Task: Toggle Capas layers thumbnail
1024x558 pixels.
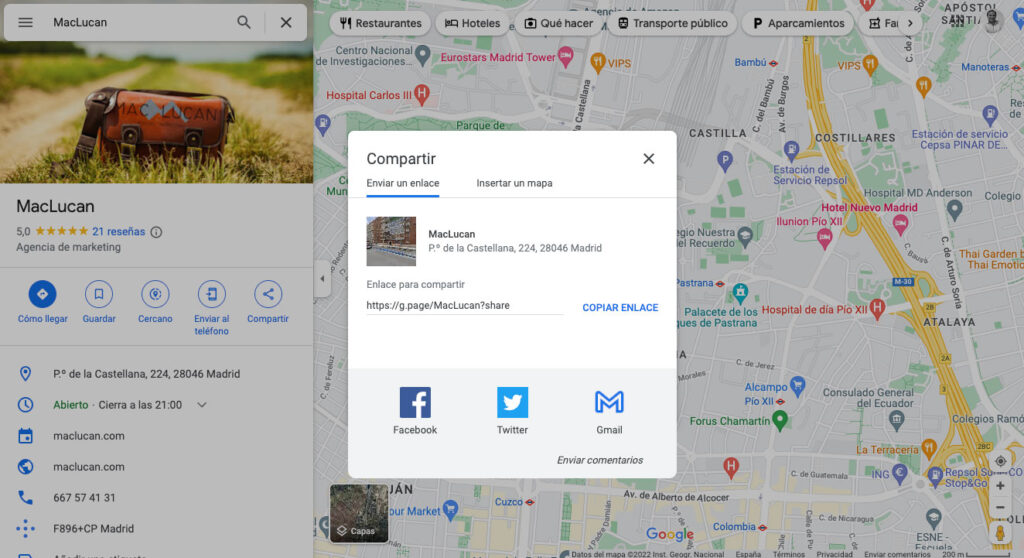Action: 359,513
